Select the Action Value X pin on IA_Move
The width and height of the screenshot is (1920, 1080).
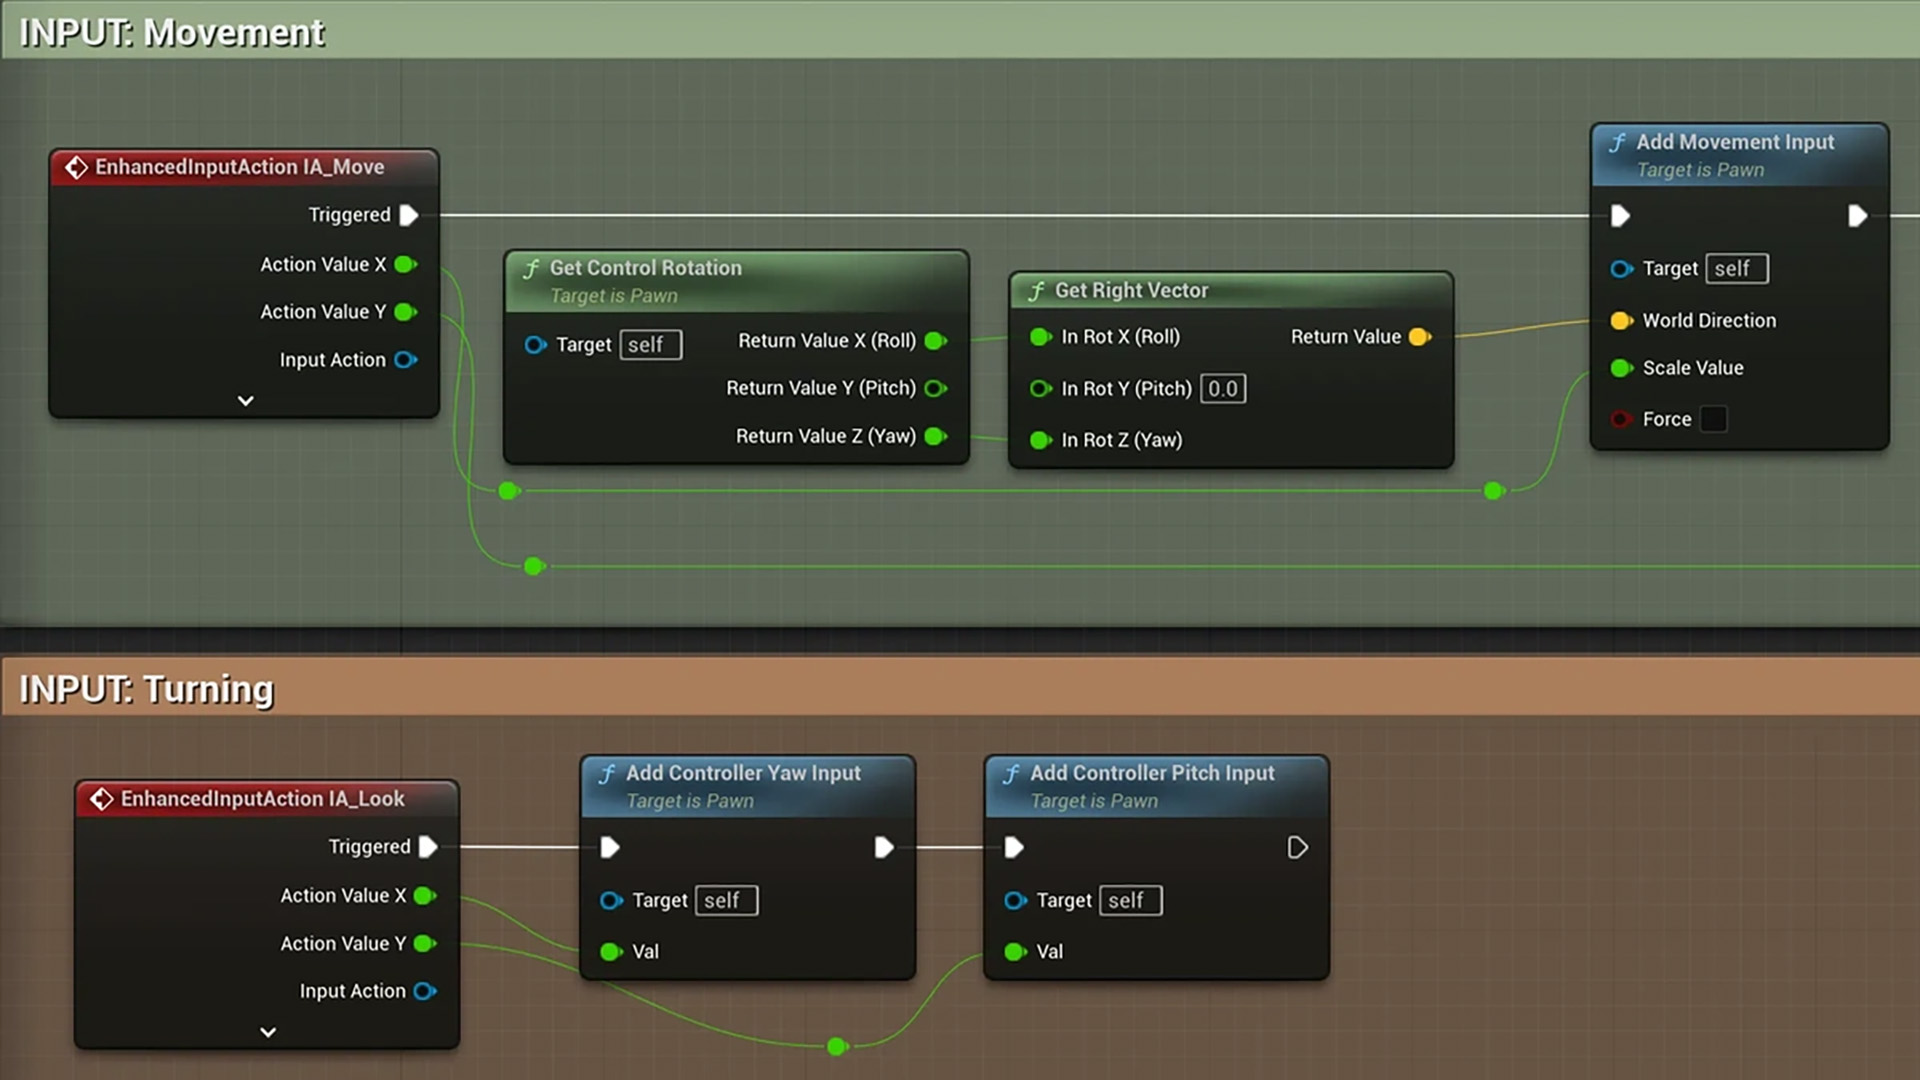click(x=406, y=264)
